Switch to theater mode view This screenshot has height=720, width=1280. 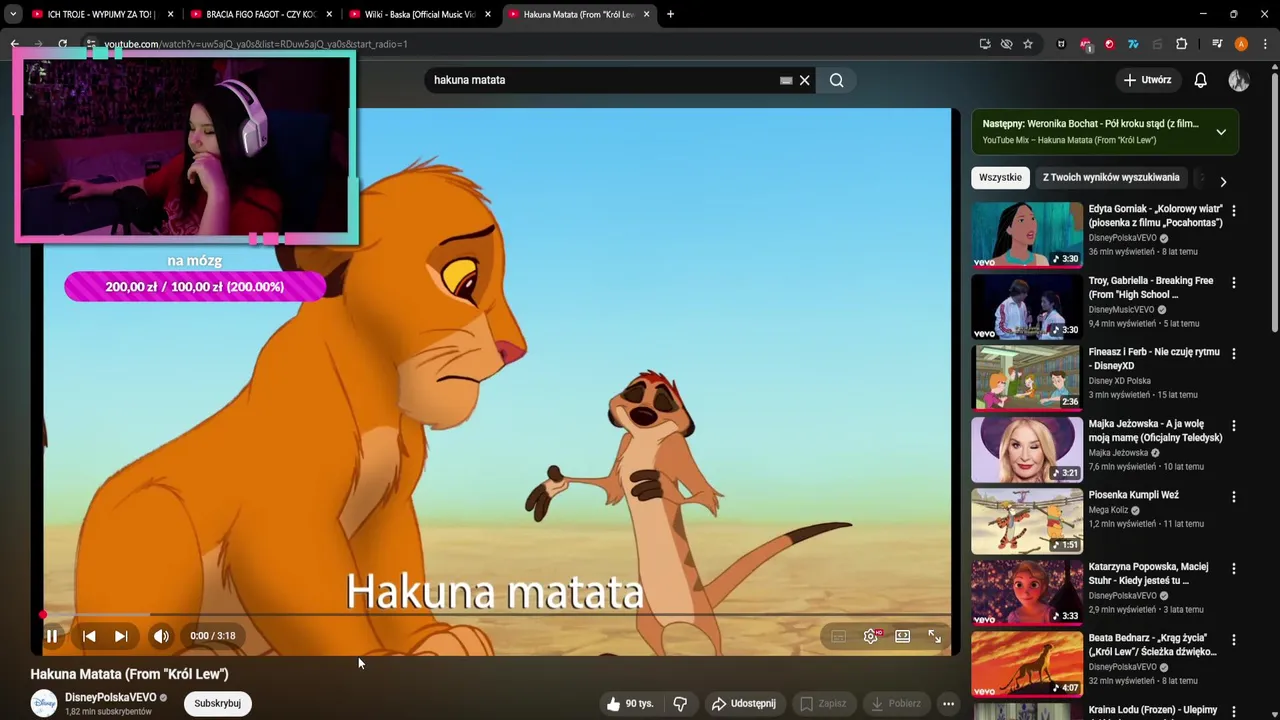tap(903, 636)
